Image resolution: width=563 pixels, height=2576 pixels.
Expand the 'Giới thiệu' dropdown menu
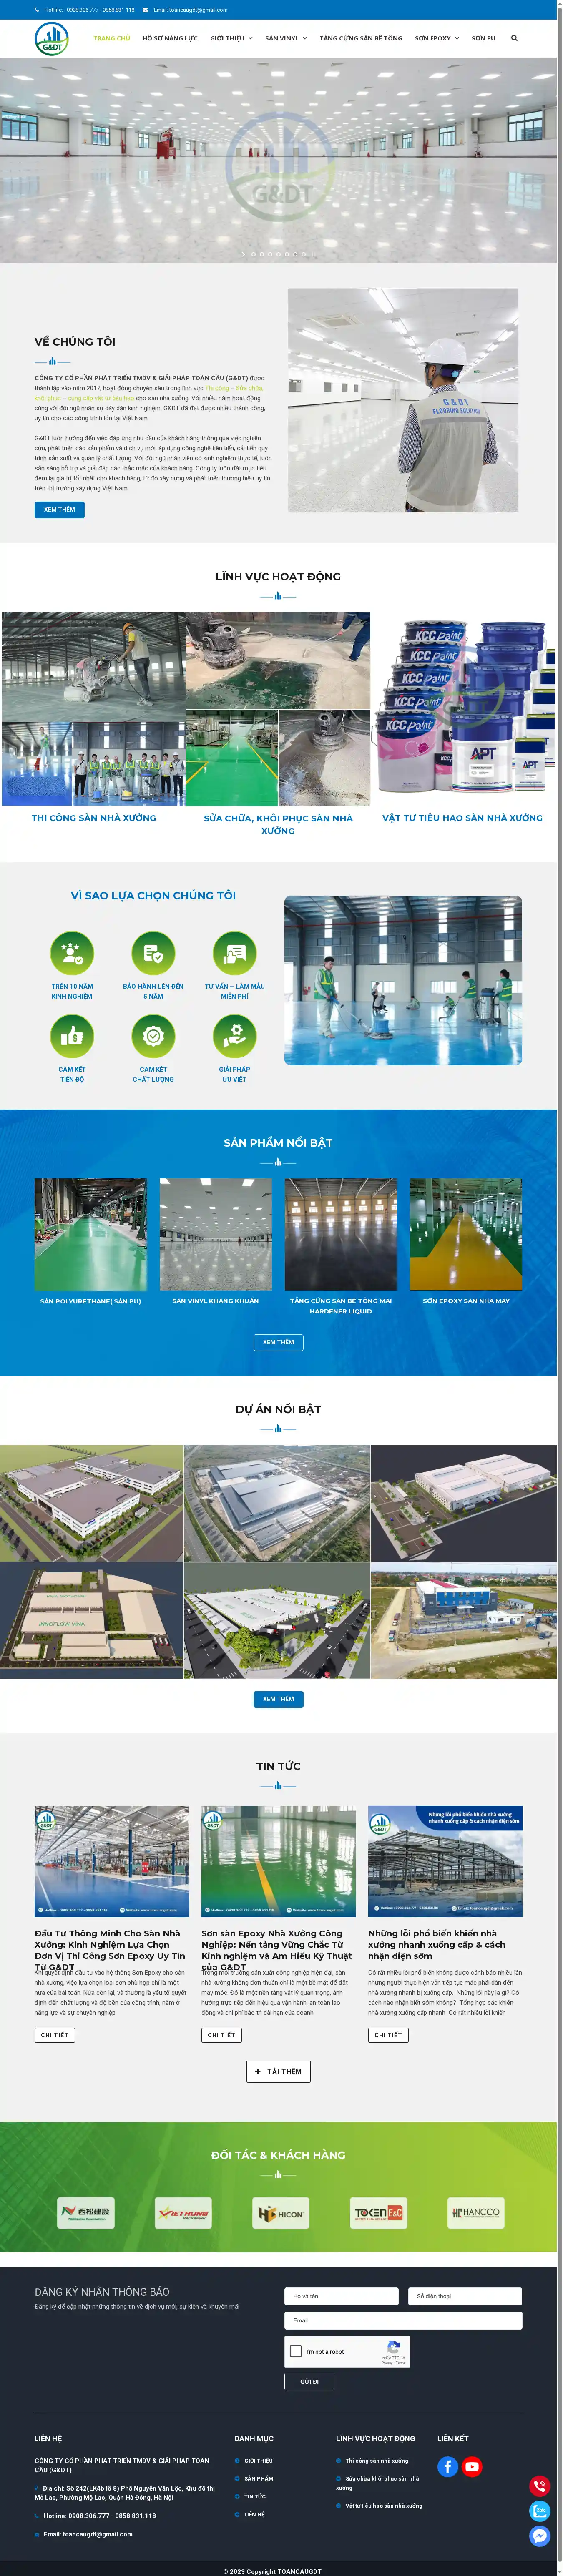tap(231, 38)
